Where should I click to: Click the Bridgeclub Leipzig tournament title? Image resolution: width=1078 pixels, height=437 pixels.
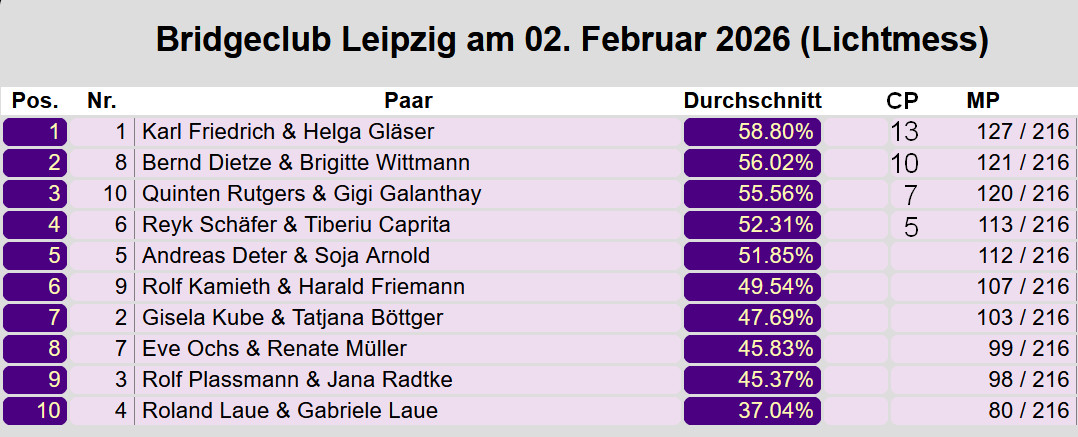click(x=572, y=40)
